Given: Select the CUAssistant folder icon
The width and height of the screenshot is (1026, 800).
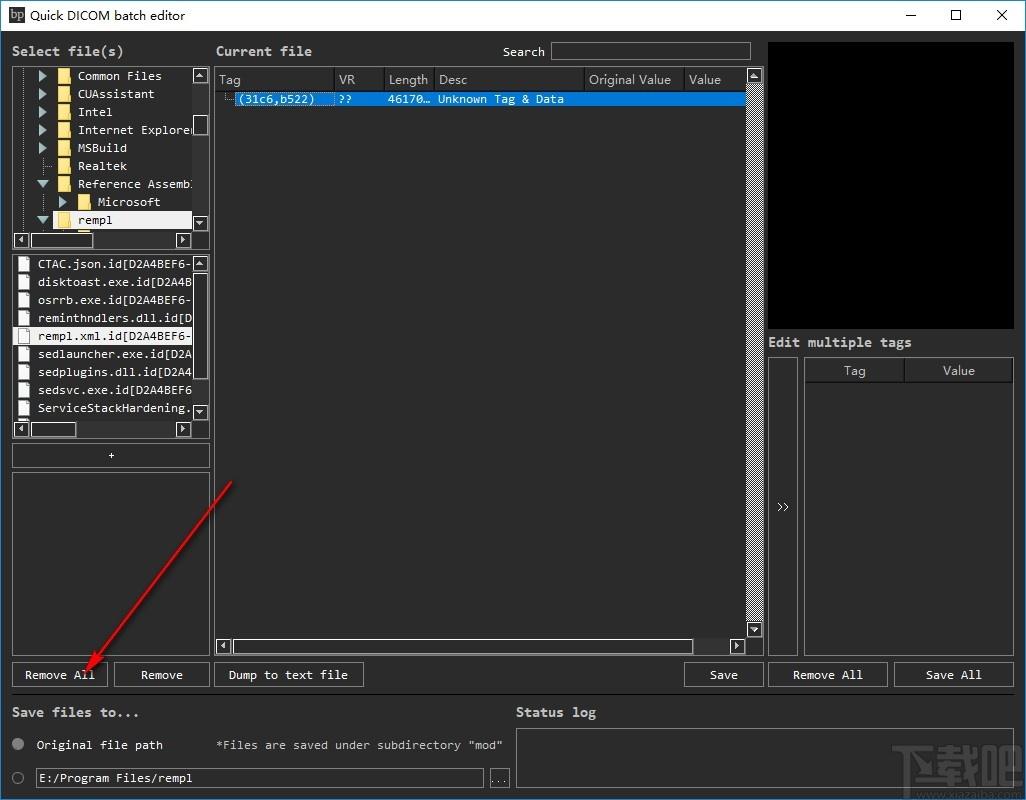Looking at the screenshot, I should 64,94.
